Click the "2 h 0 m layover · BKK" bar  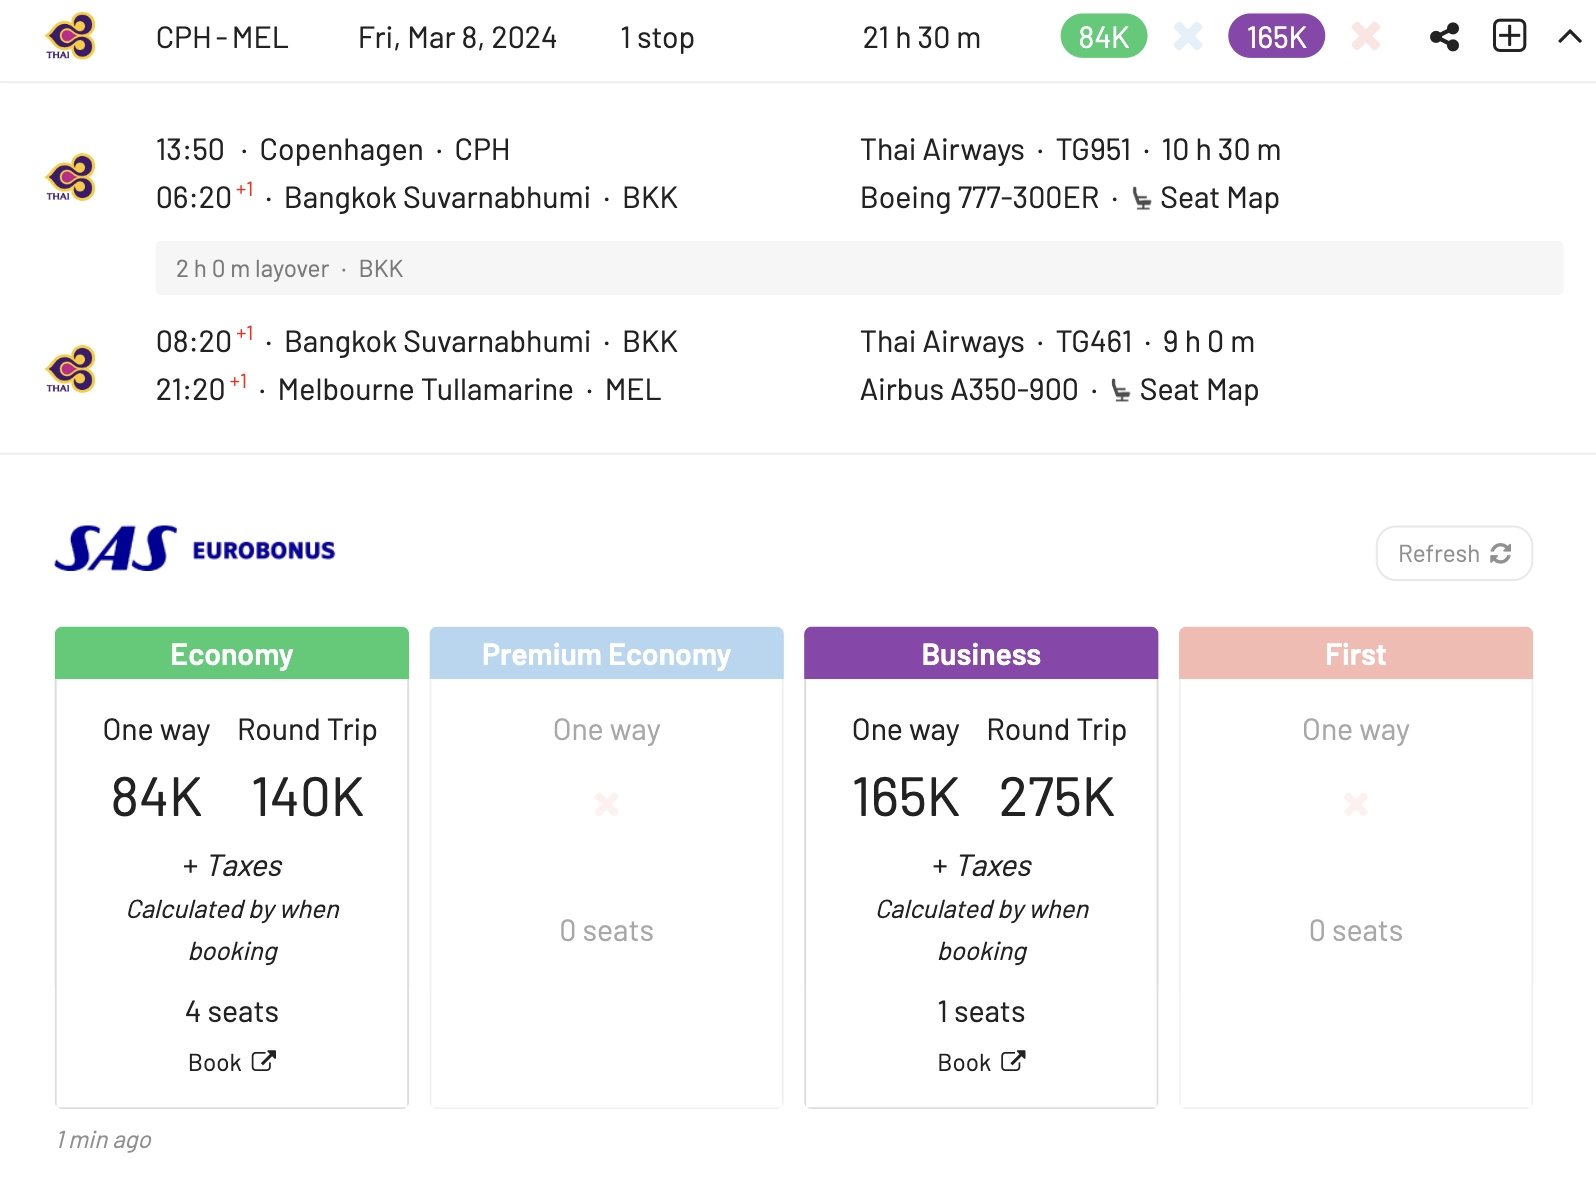[859, 268]
